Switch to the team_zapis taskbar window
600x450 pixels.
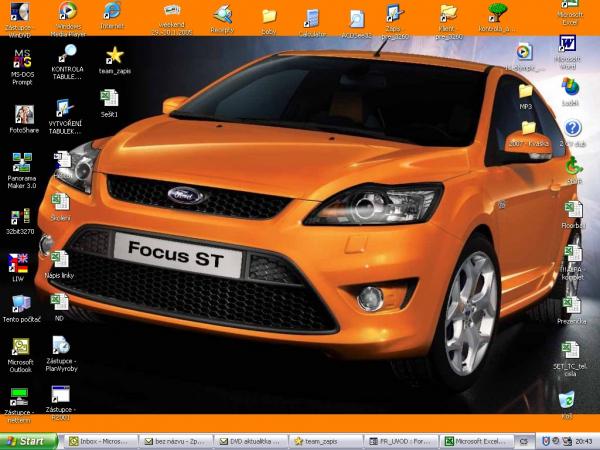point(325,440)
